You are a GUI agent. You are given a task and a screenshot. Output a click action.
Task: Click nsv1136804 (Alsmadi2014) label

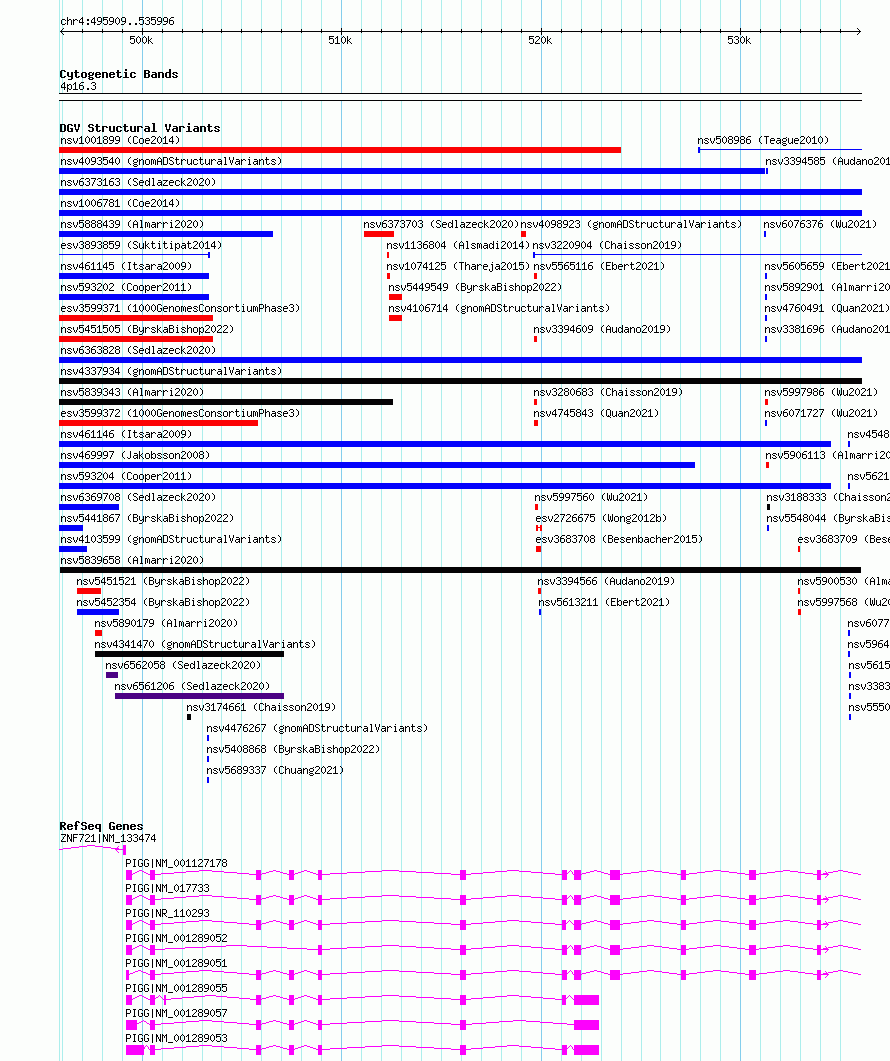(x=458, y=245)
